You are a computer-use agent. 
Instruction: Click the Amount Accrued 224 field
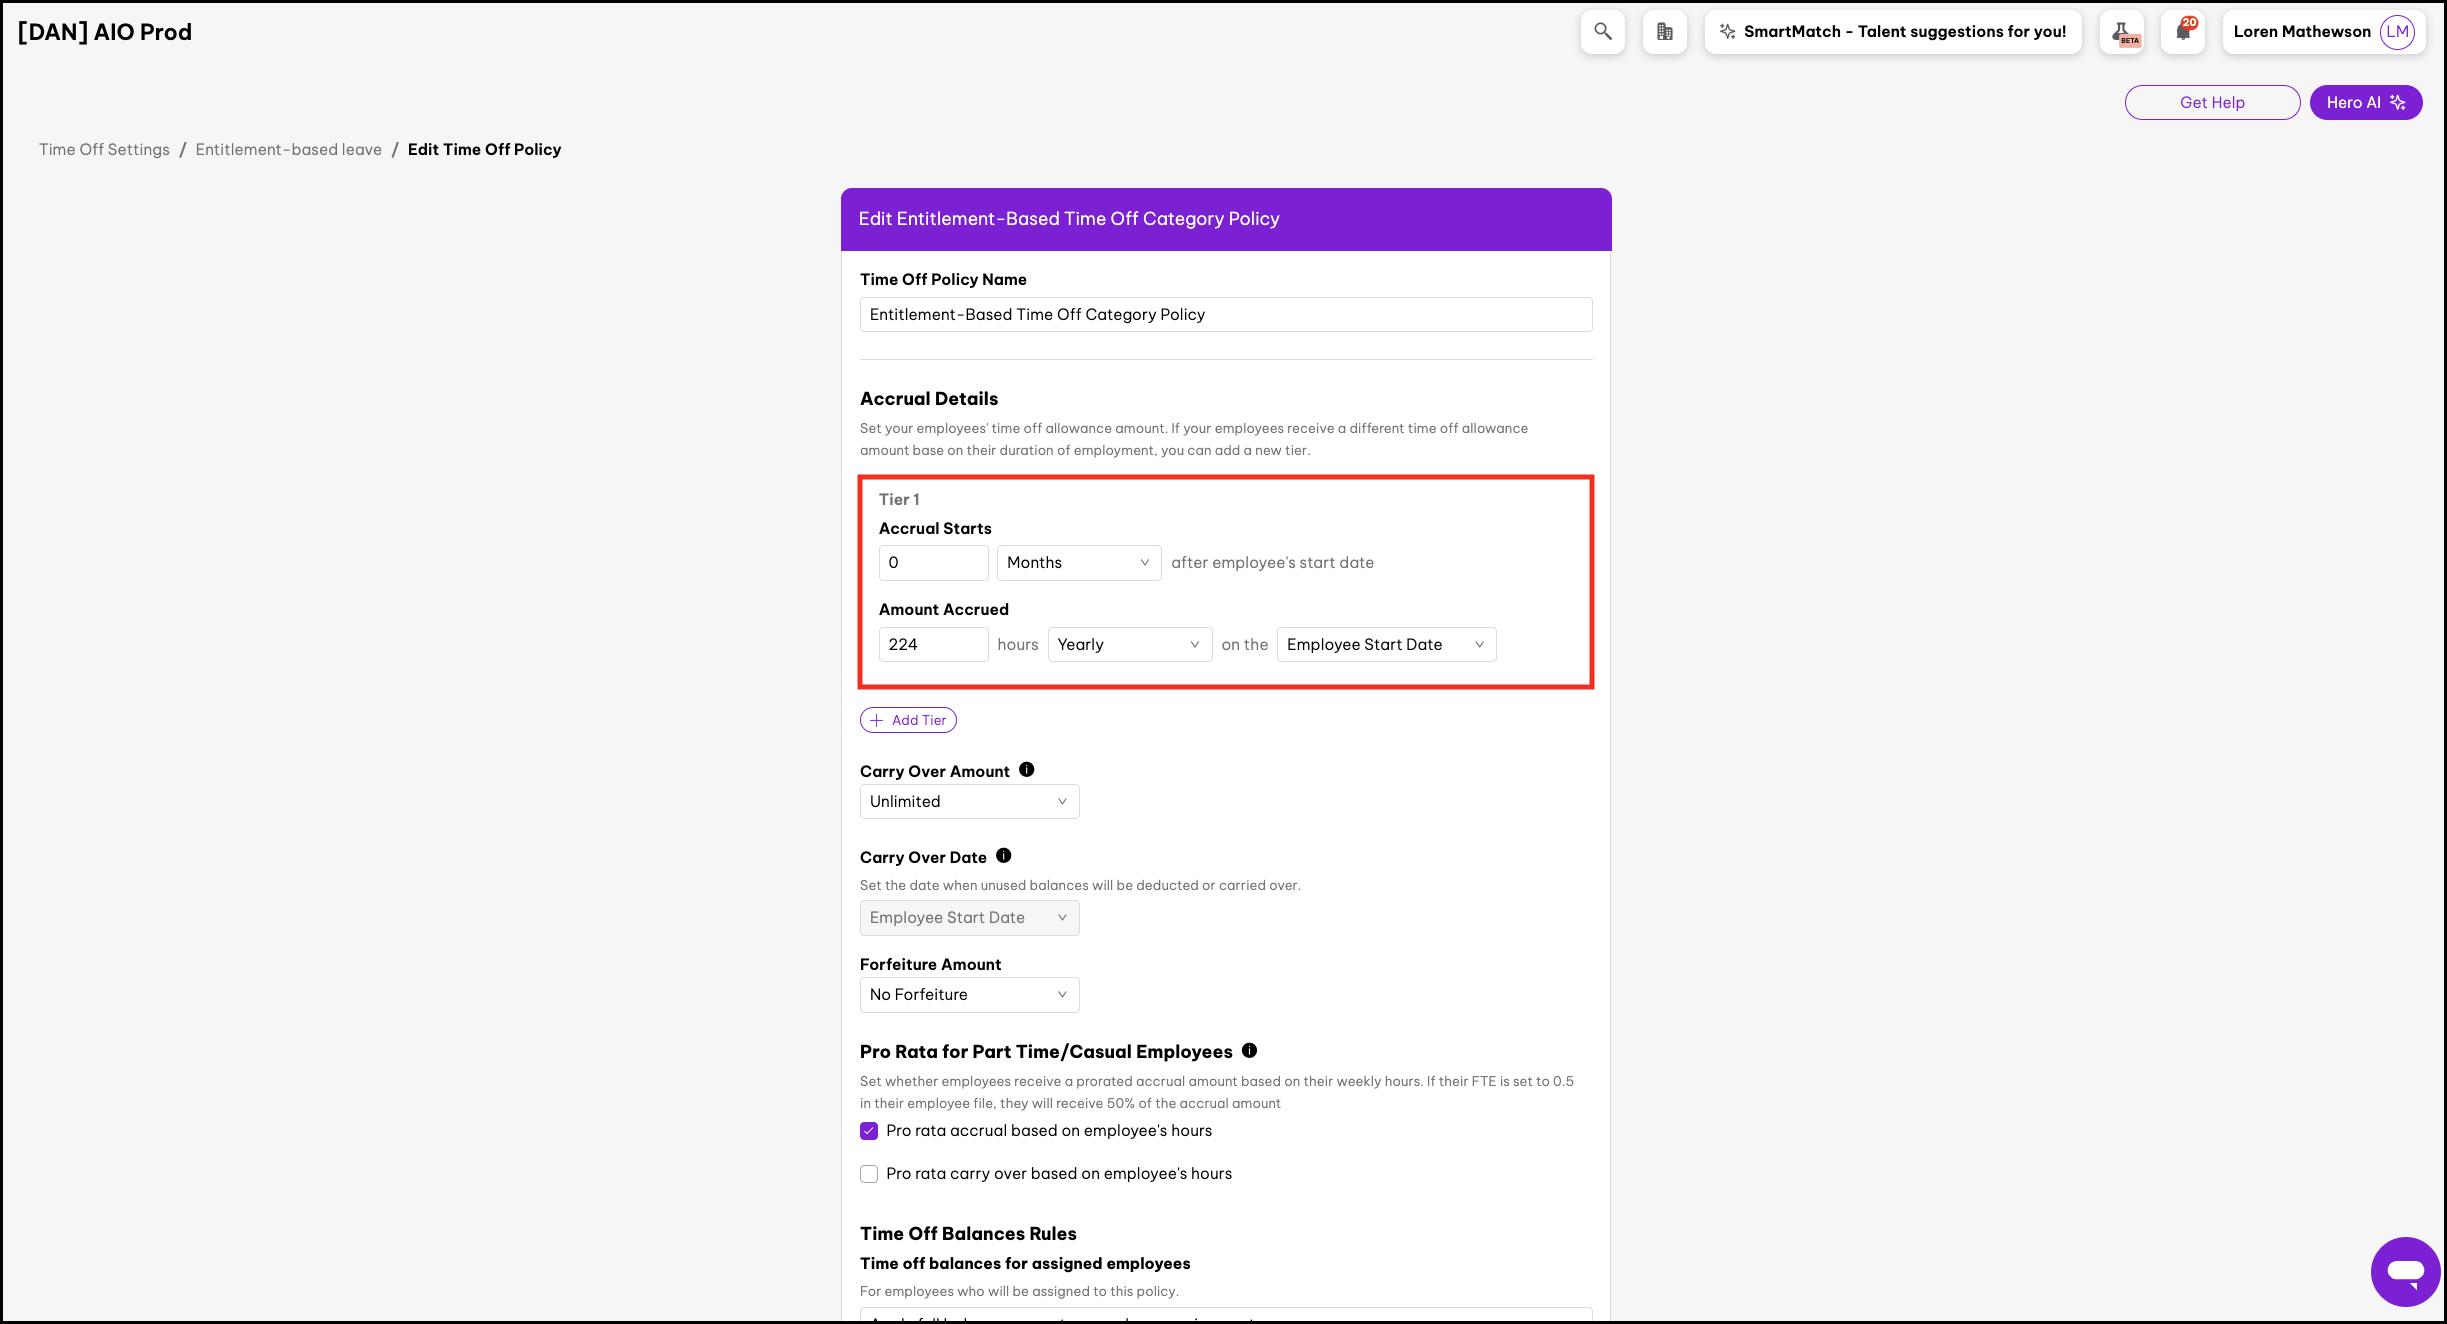[932, 645]
